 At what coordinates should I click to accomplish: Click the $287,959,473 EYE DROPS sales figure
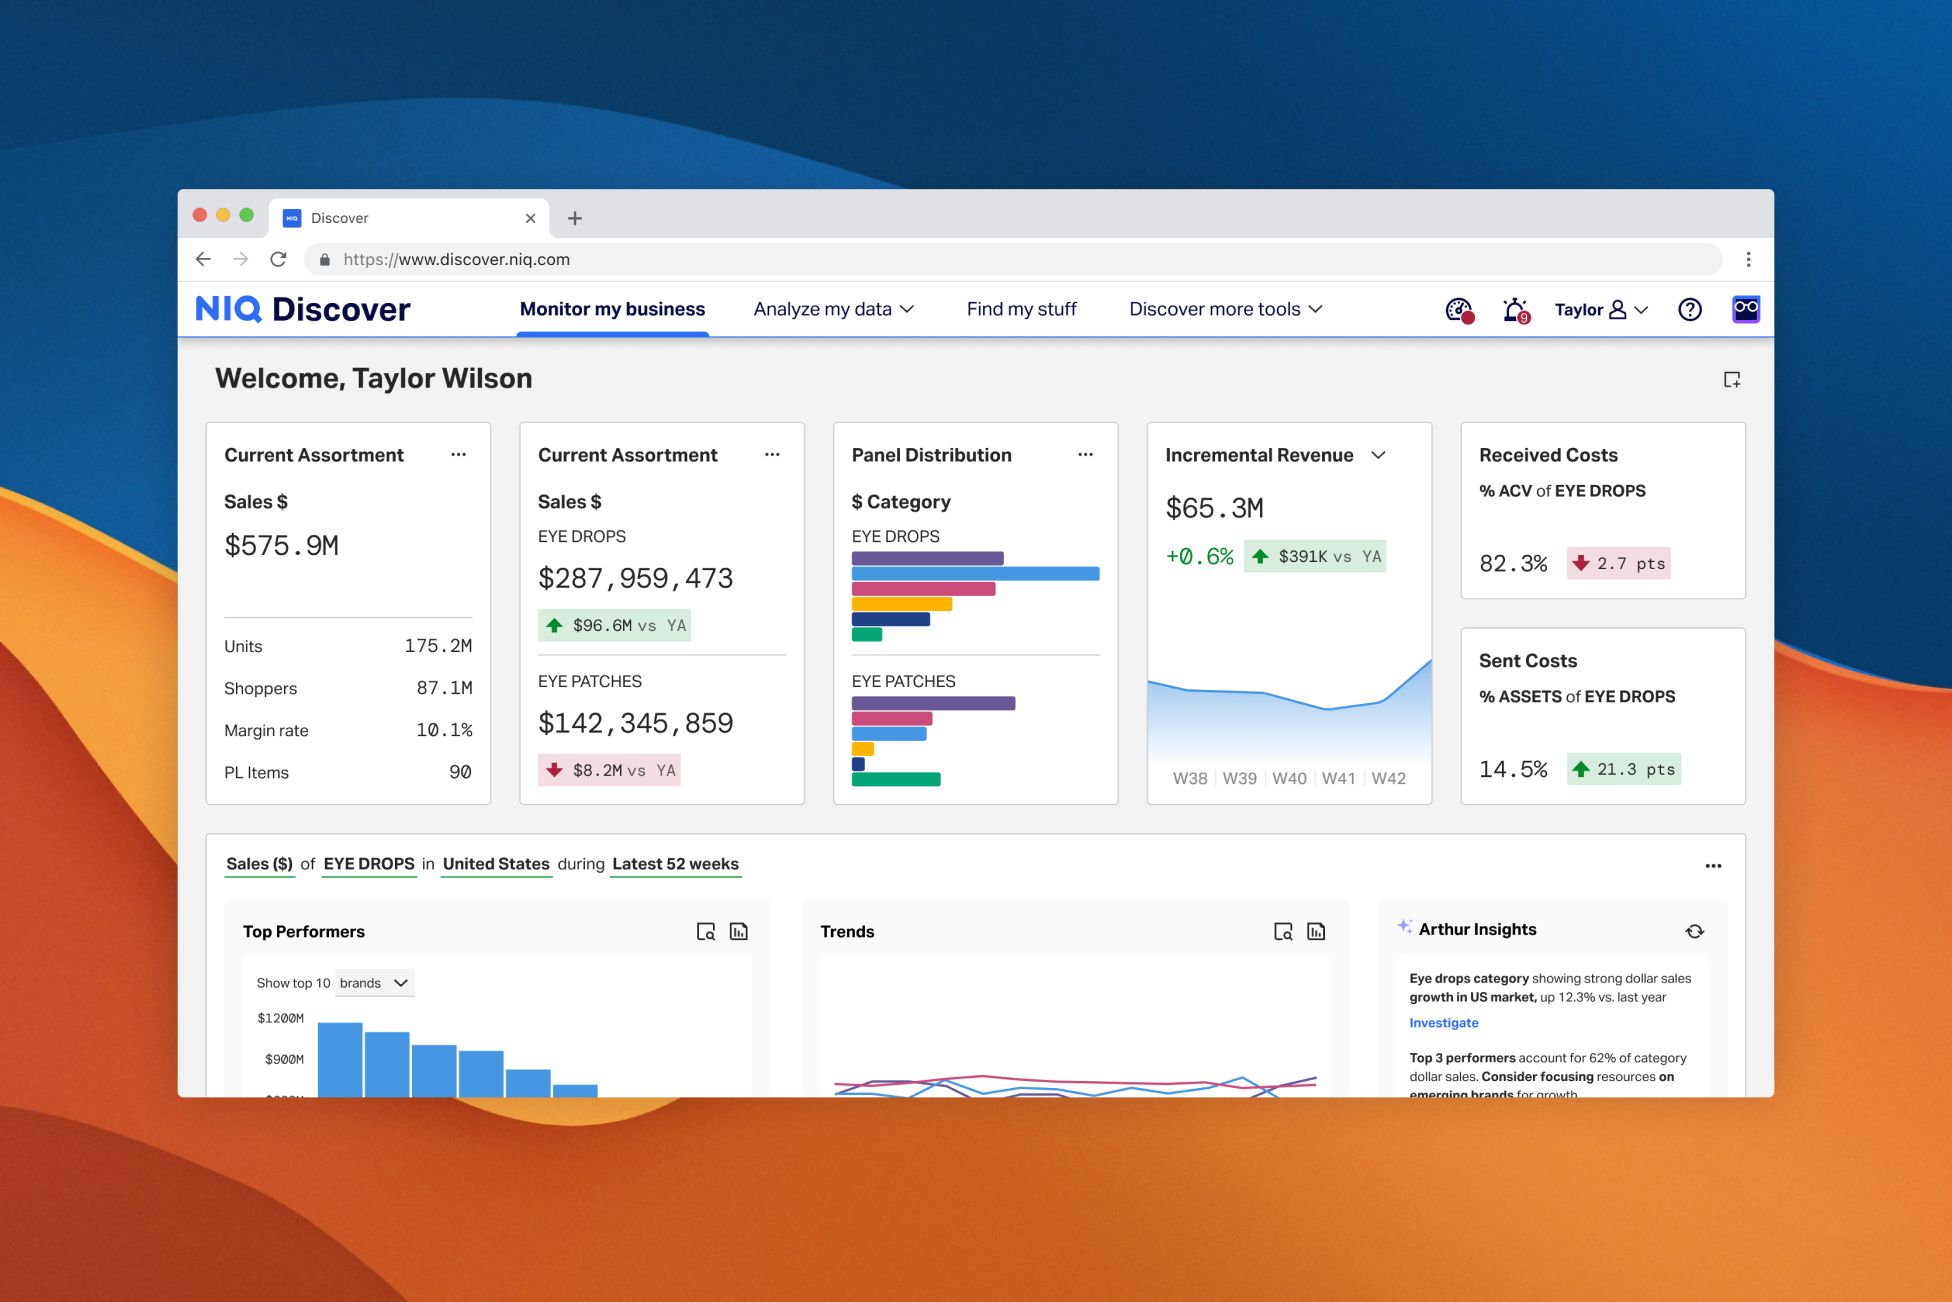point(636,579)
